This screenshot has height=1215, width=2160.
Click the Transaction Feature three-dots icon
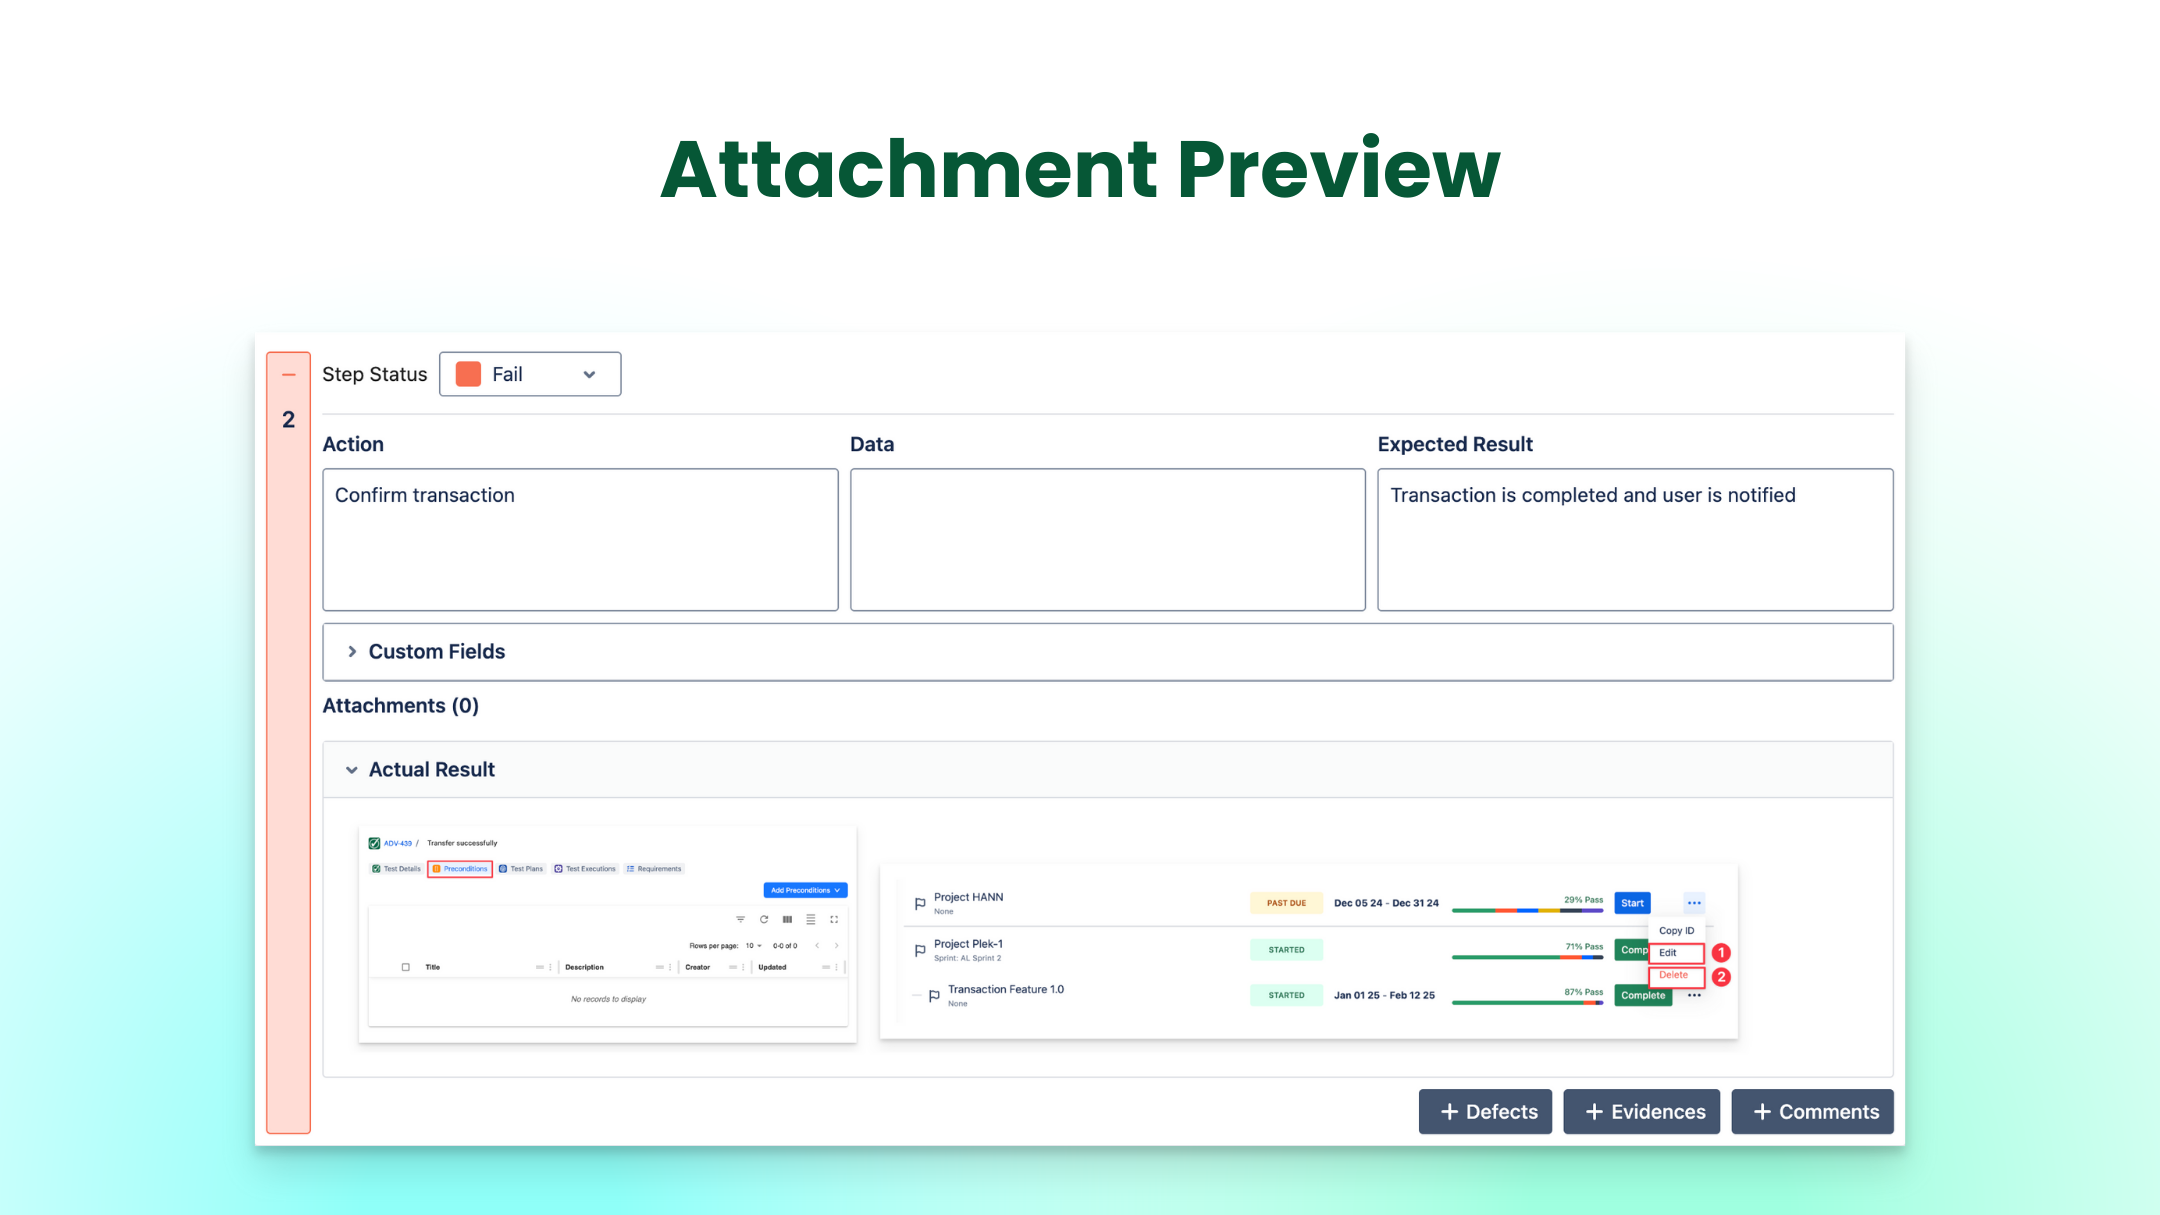click(1694, 995)
